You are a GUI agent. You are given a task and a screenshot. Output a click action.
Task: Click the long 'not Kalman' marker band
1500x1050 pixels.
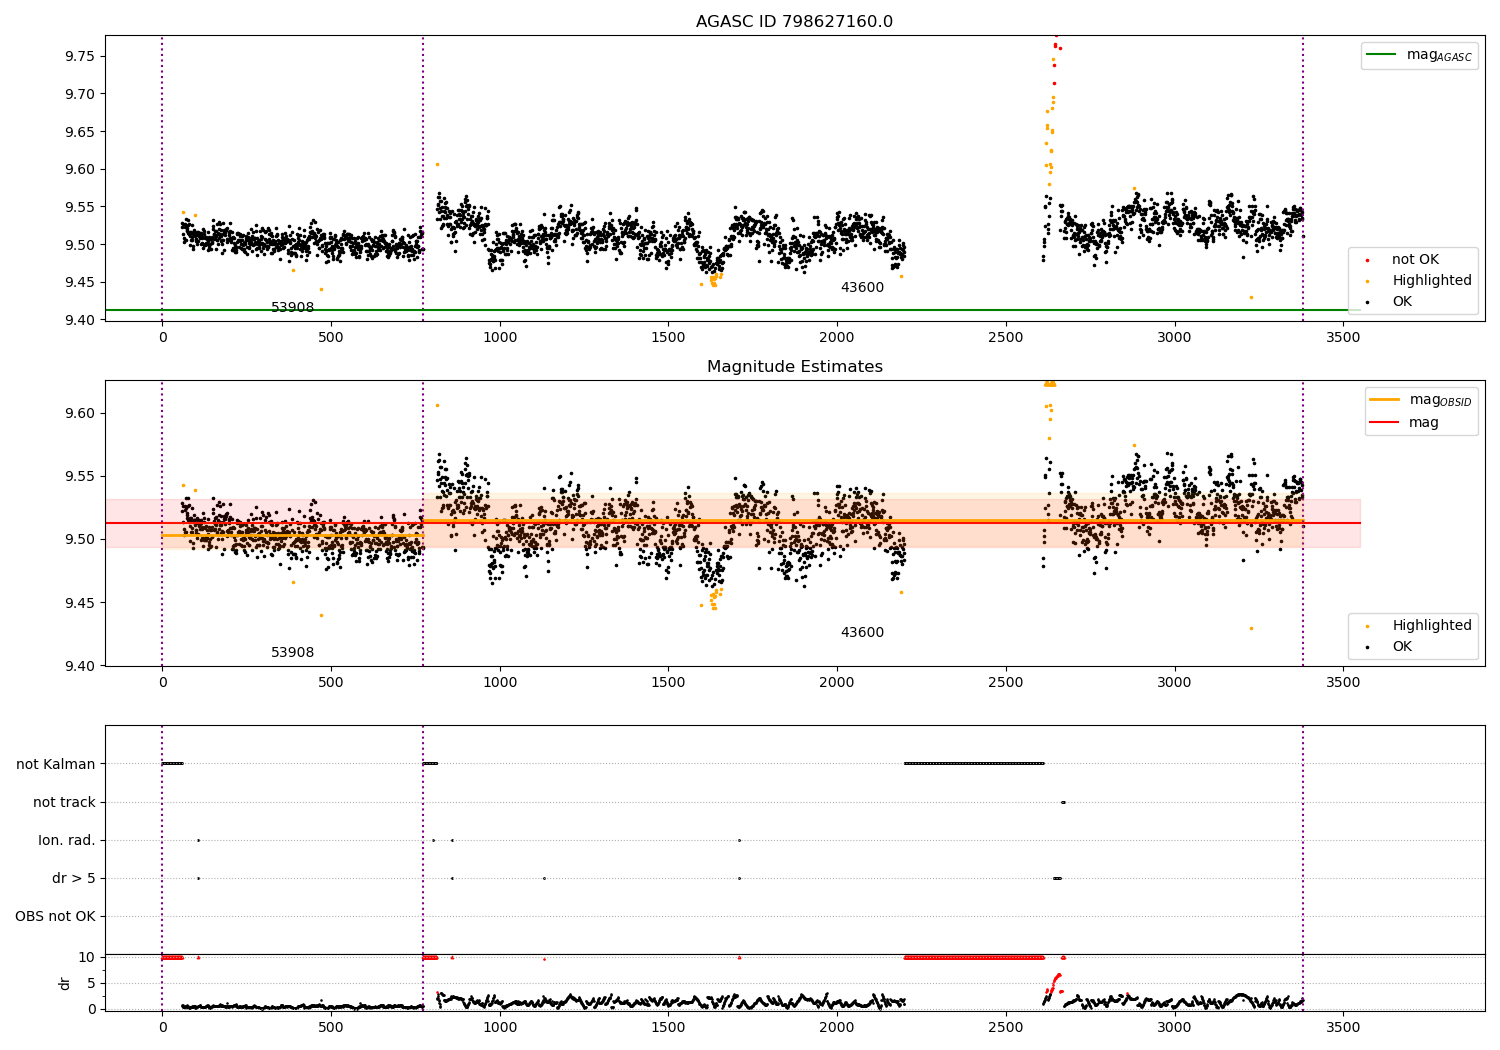[974, 764]
